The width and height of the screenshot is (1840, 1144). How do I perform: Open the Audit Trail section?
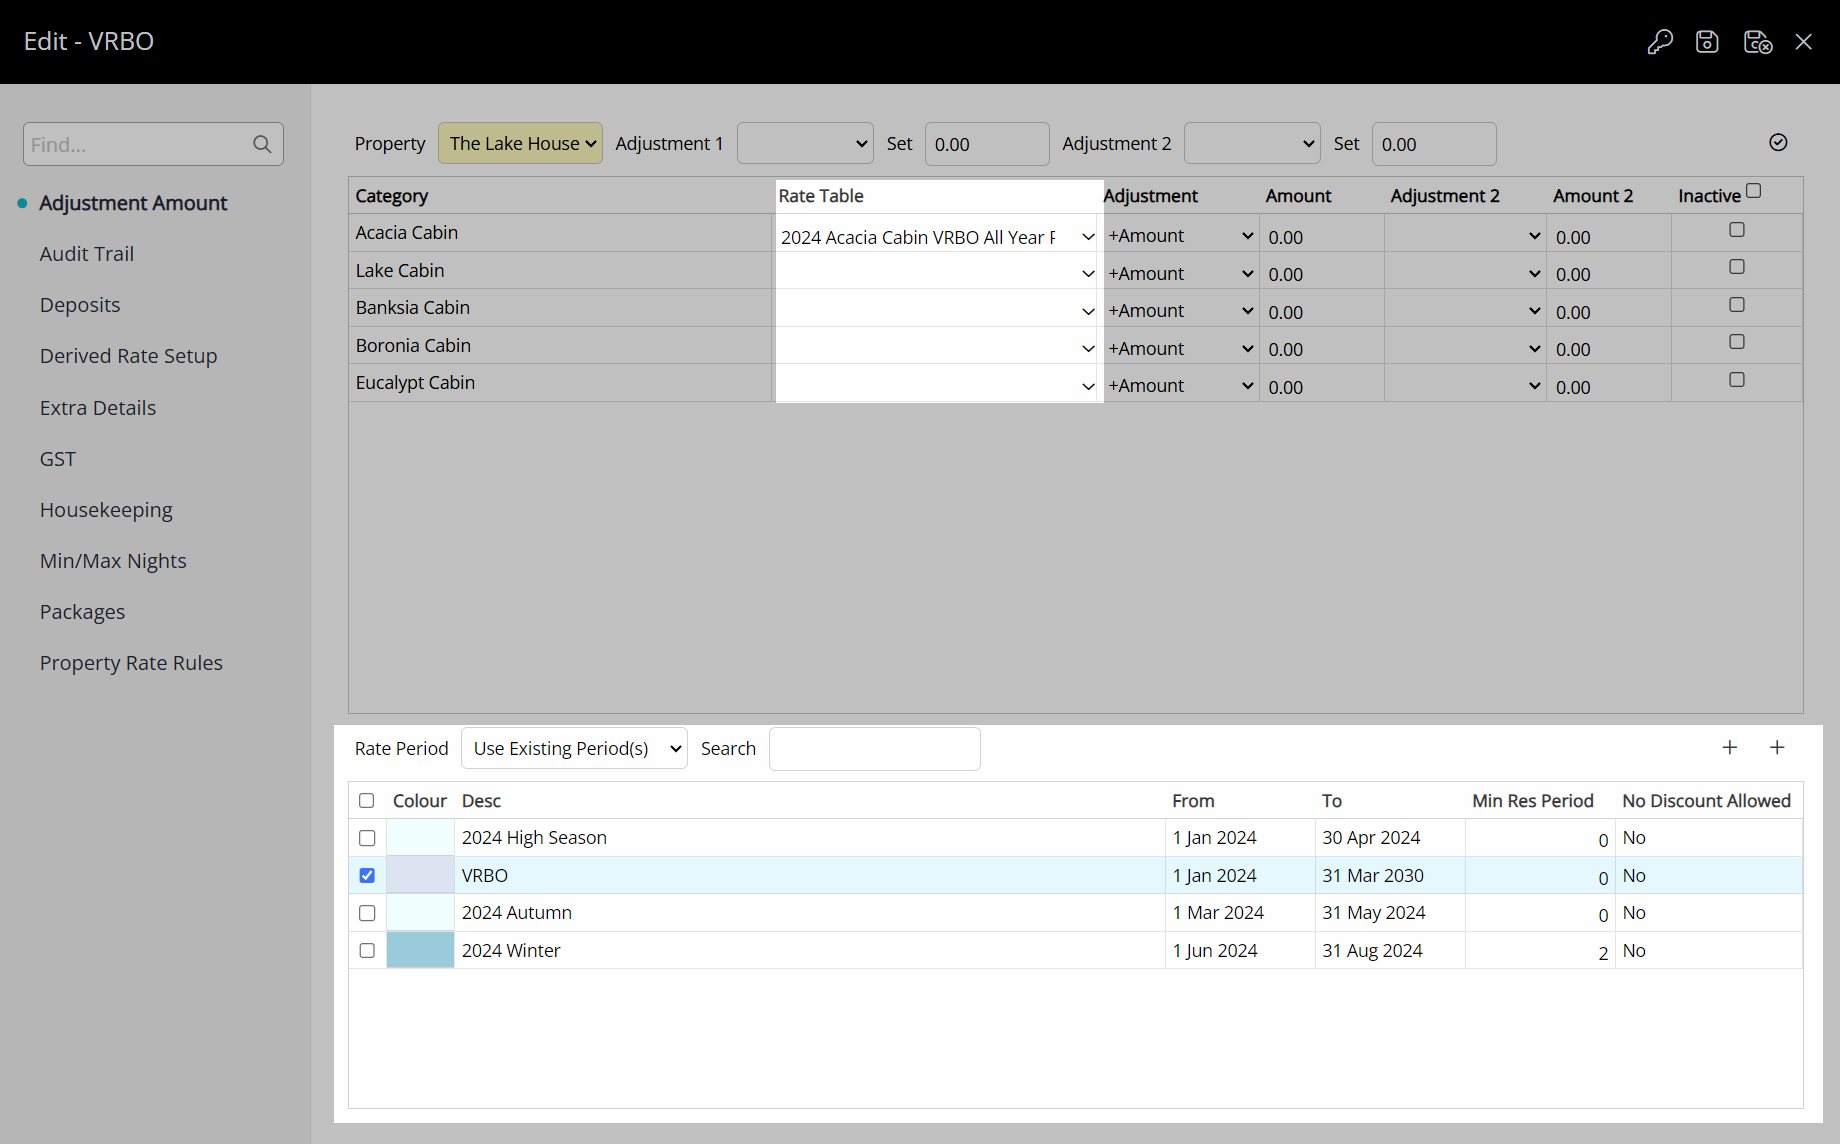pyautogui.click(x=87, y=254)
